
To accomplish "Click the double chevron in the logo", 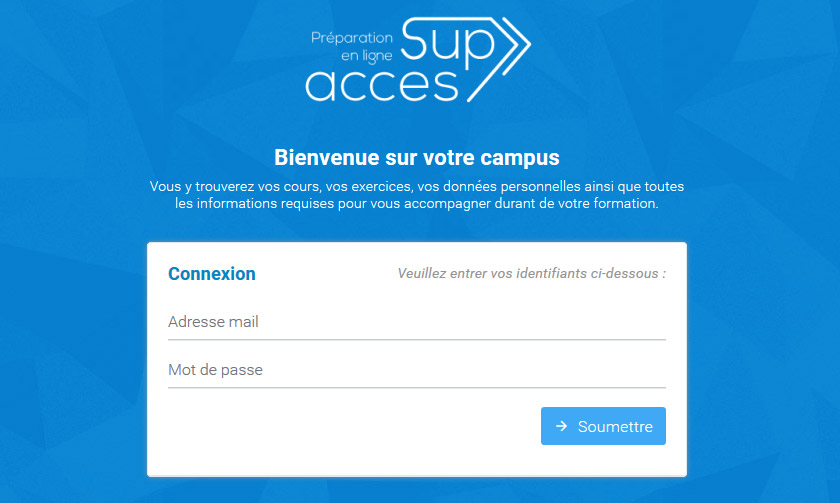I will (x=499, y=59).
